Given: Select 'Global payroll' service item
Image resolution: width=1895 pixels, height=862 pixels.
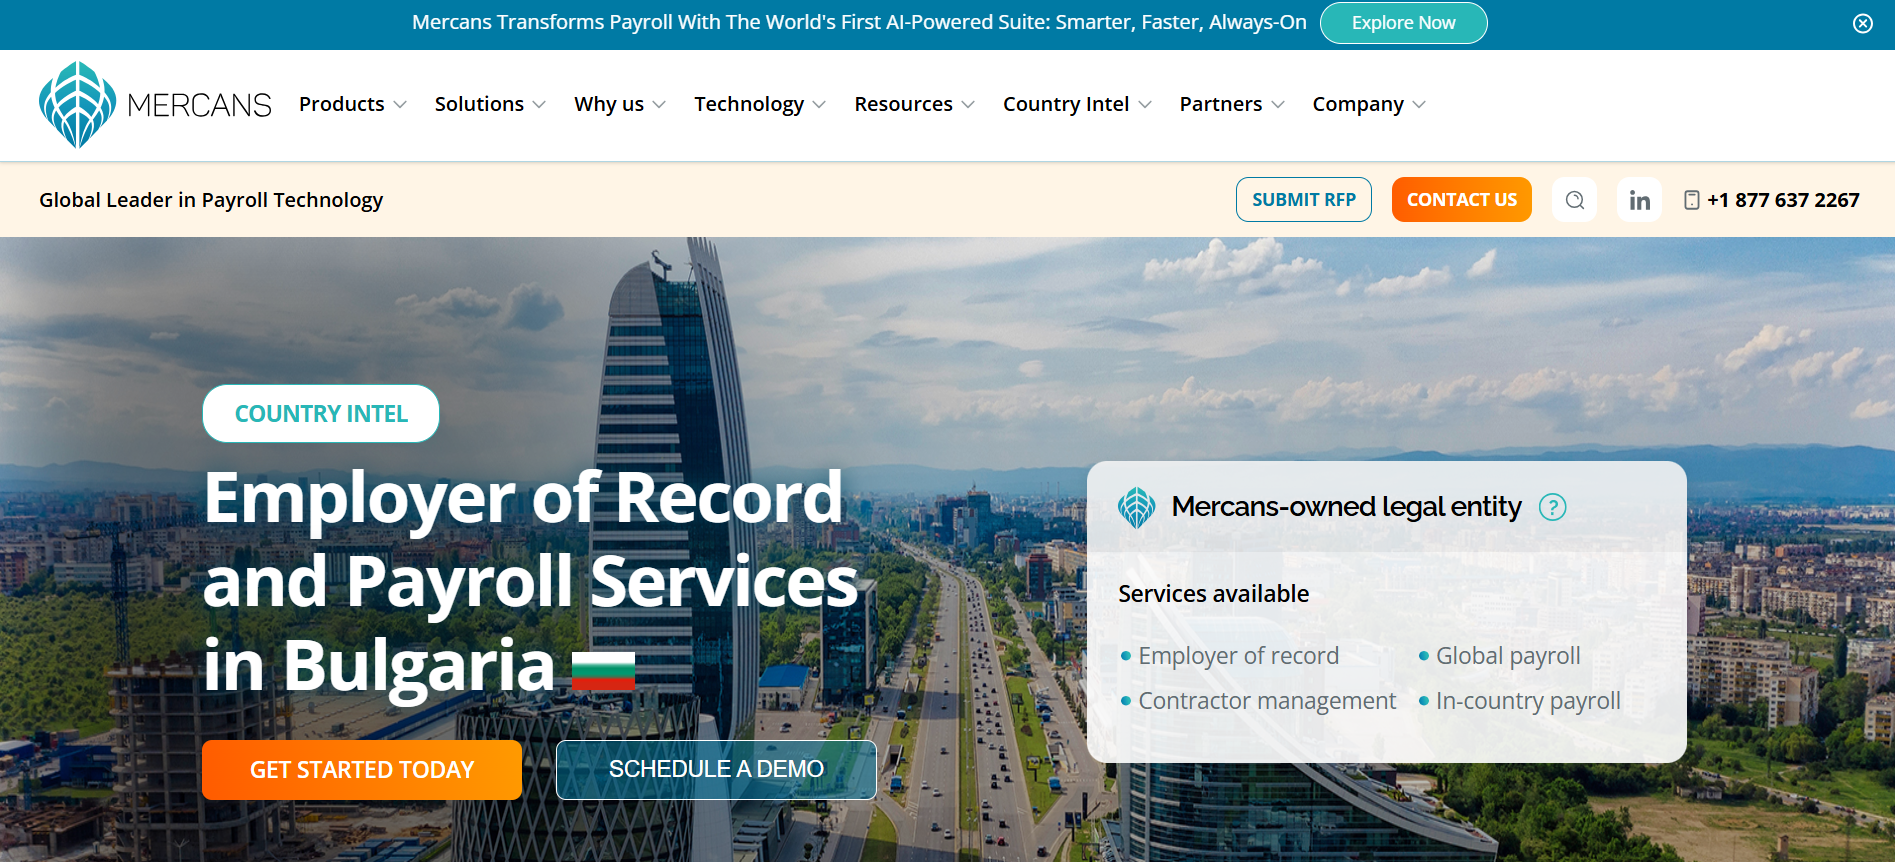Looking at the screenshot, I should pyautogui.click(x=1508, y=656).
